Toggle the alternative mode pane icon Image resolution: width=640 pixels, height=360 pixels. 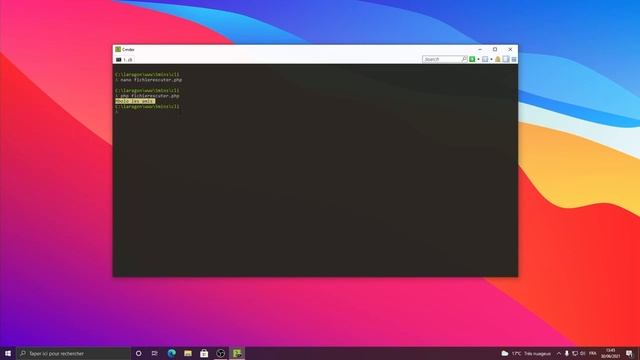pos(506,59)
